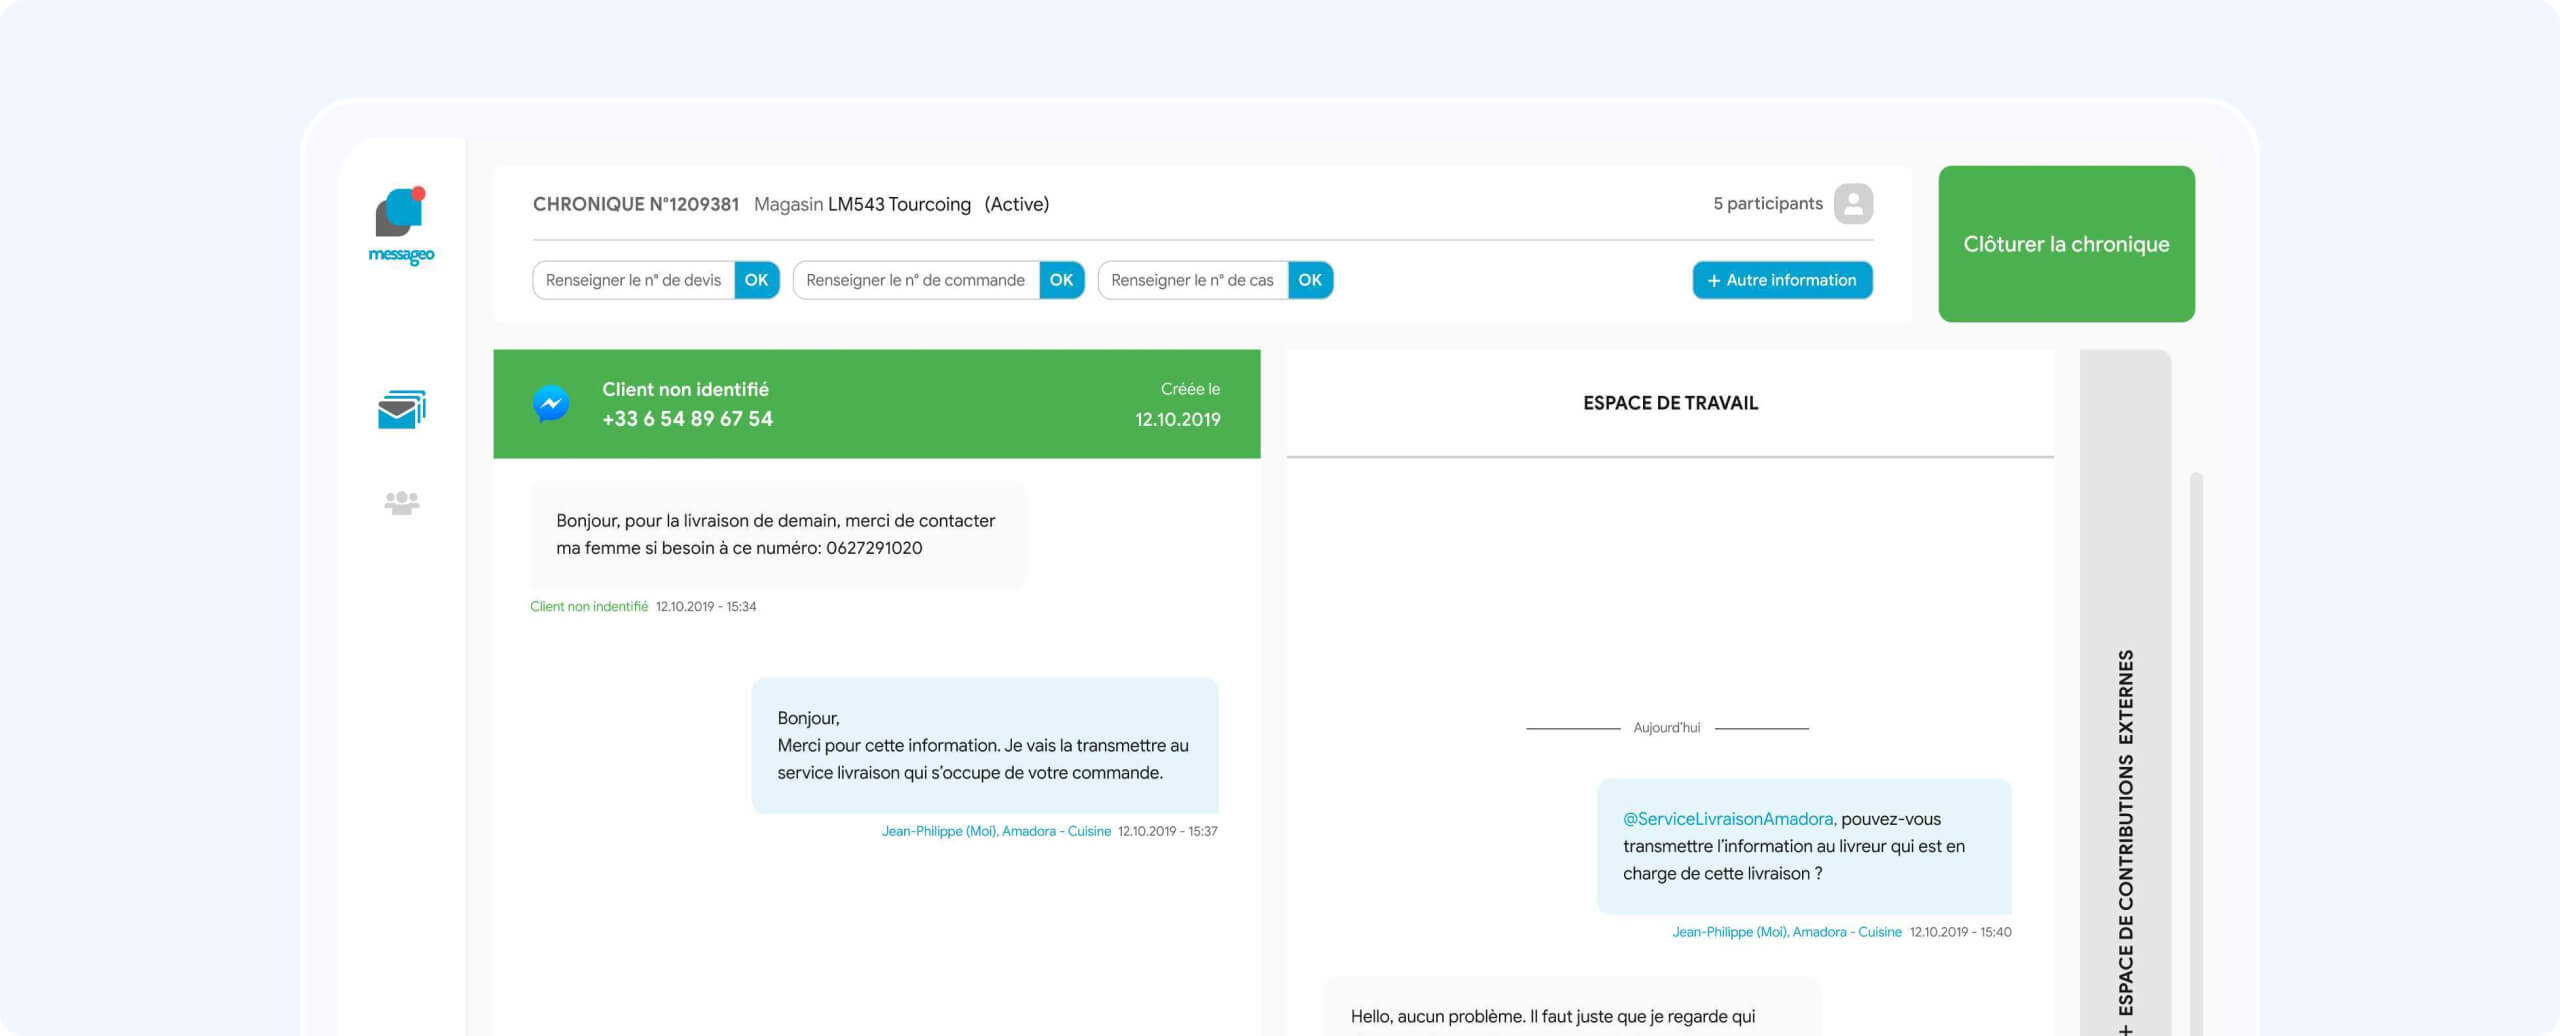Add another field via Autre information
Screen dimensions: 2560x1036
(1782, 280)
